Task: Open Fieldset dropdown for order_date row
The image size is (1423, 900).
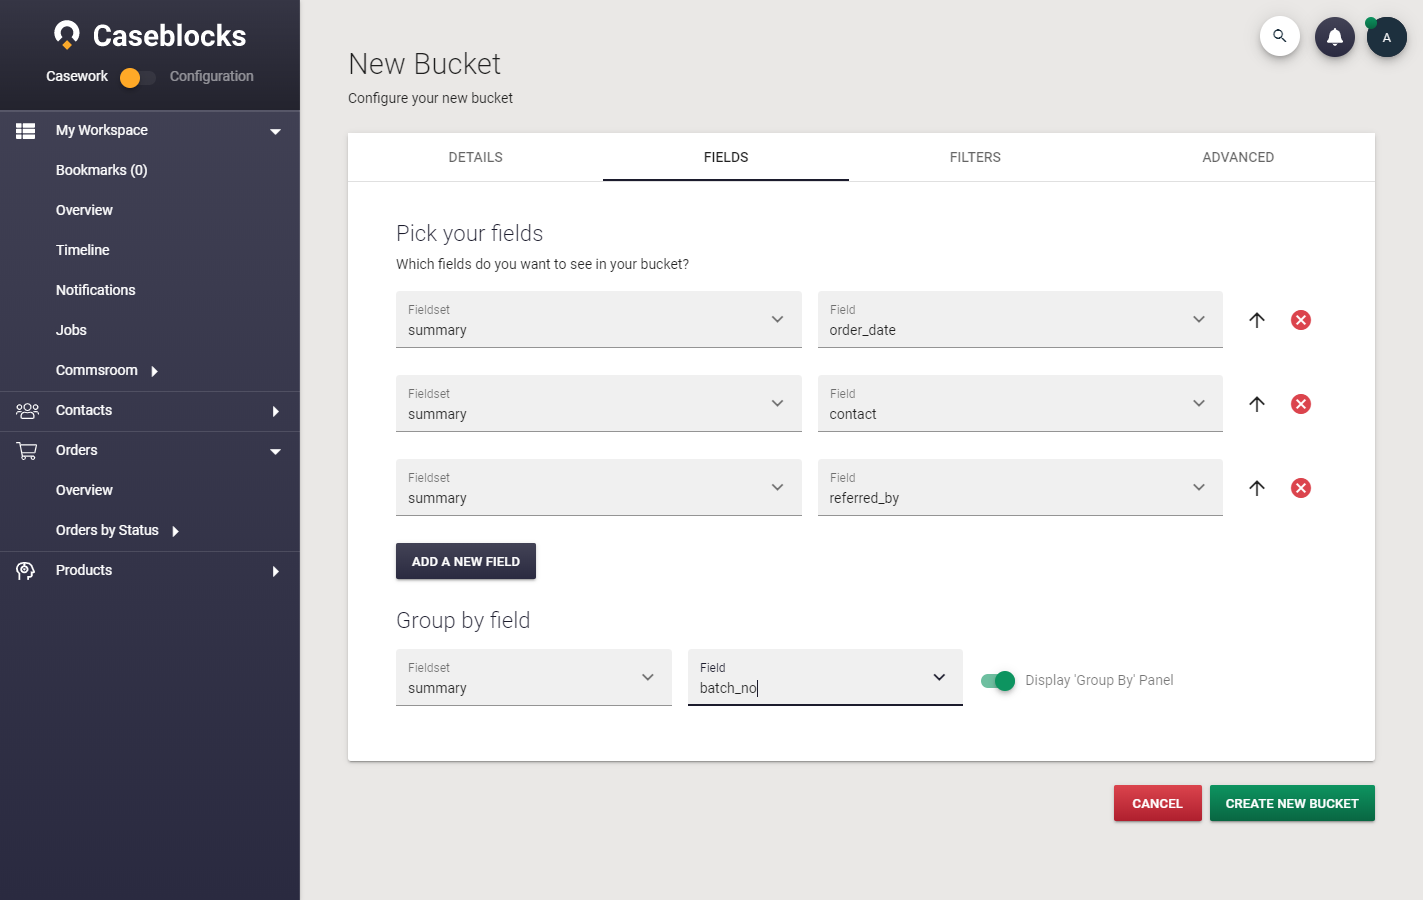Action: click(x=599, y=320)
